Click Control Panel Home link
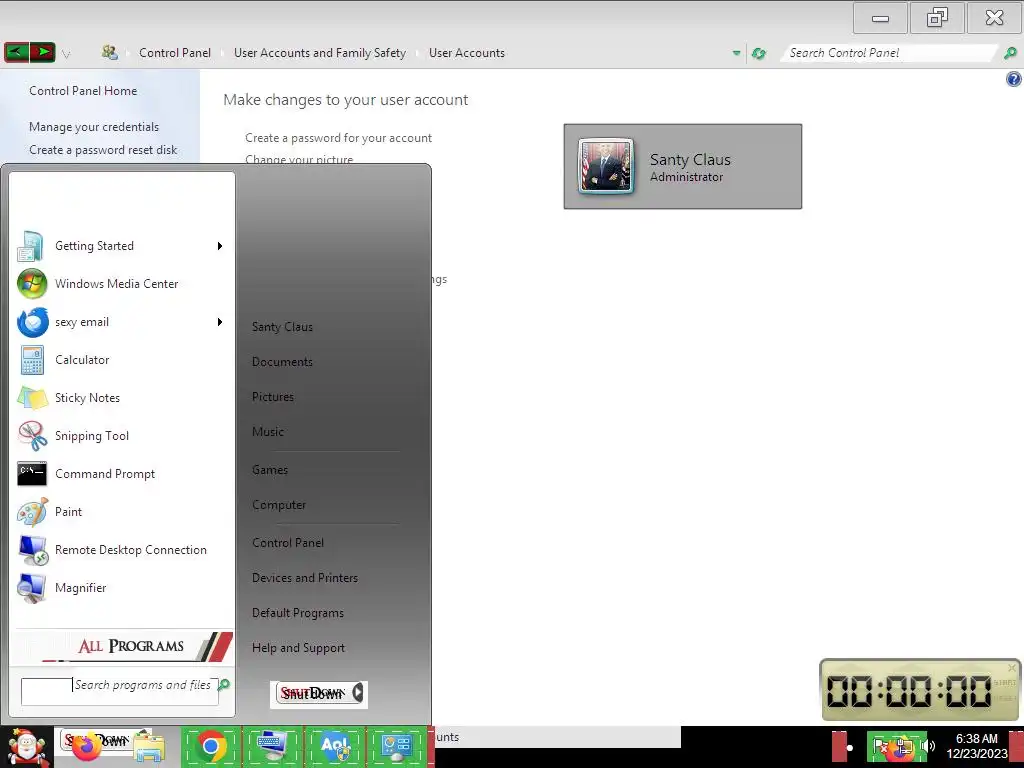1024x768 pixels. coord(83,91)
